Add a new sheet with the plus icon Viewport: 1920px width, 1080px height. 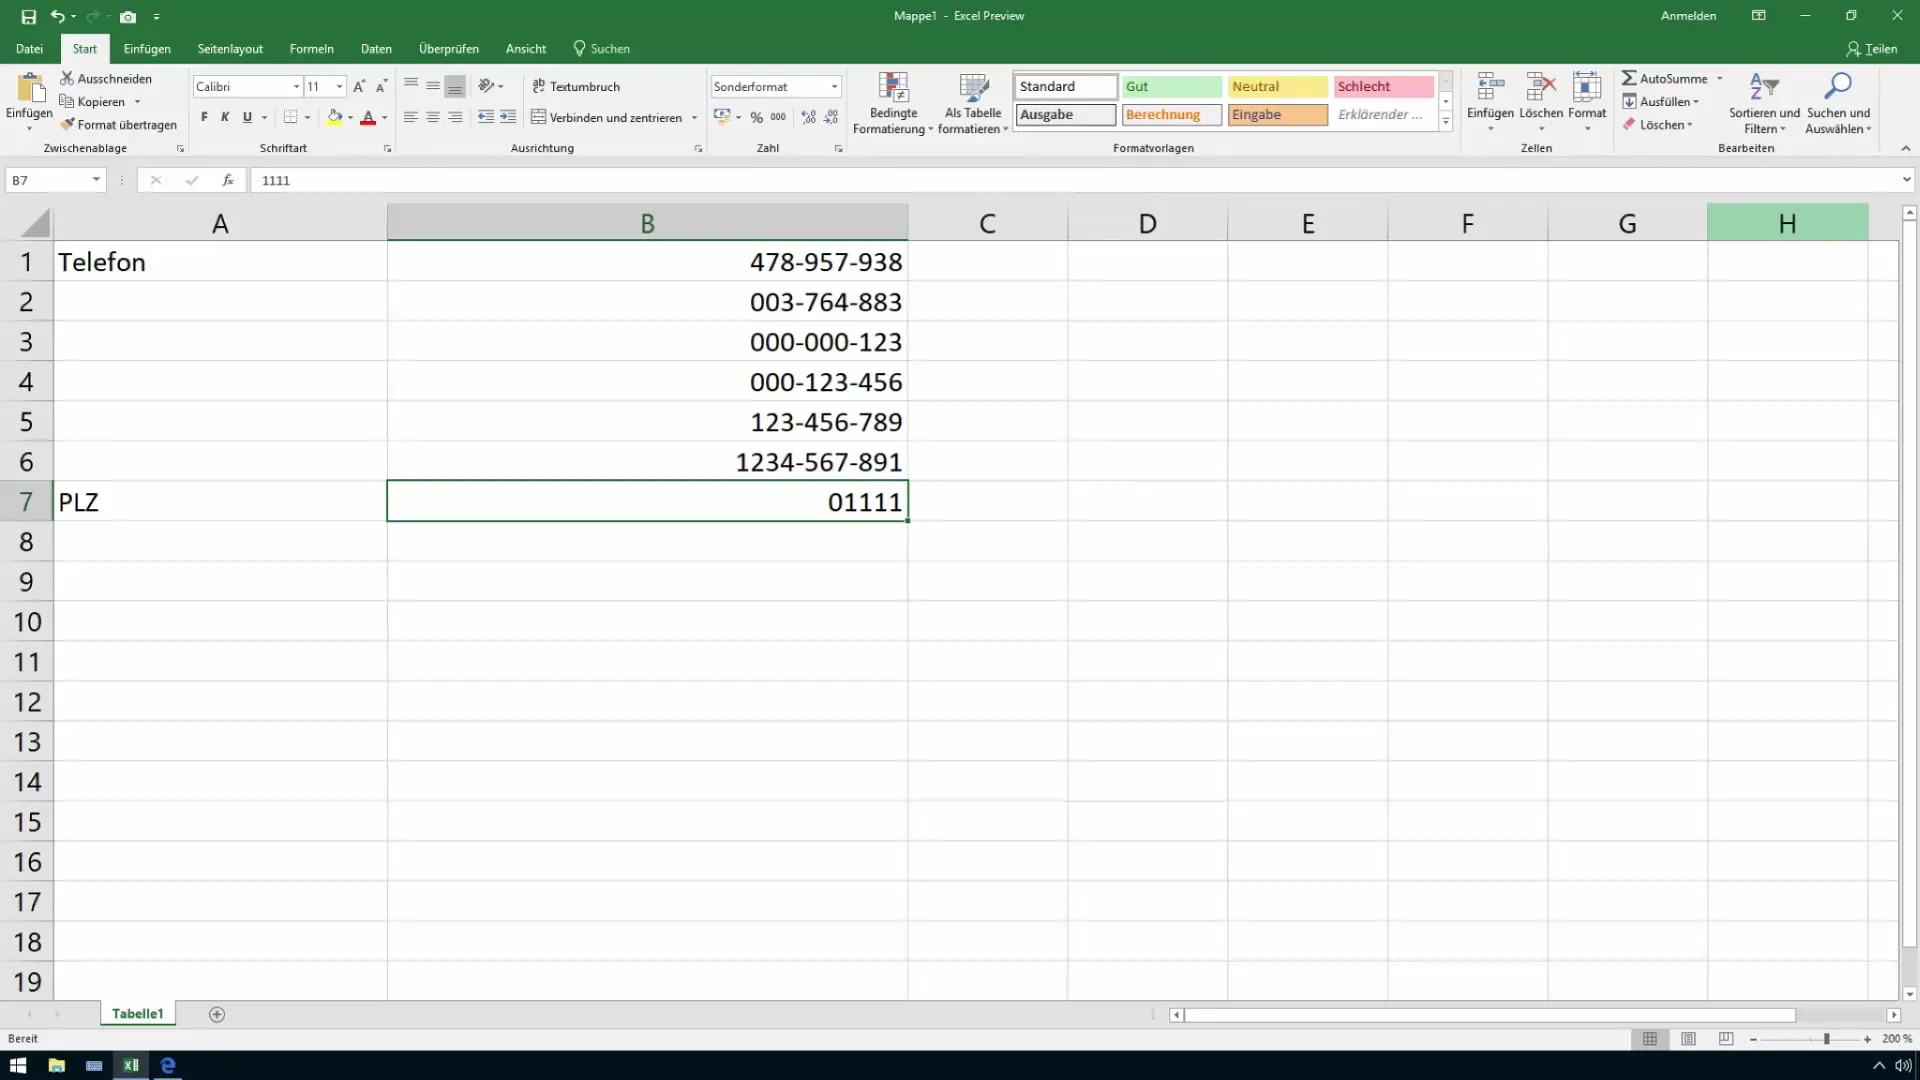tap(217, 1014)
